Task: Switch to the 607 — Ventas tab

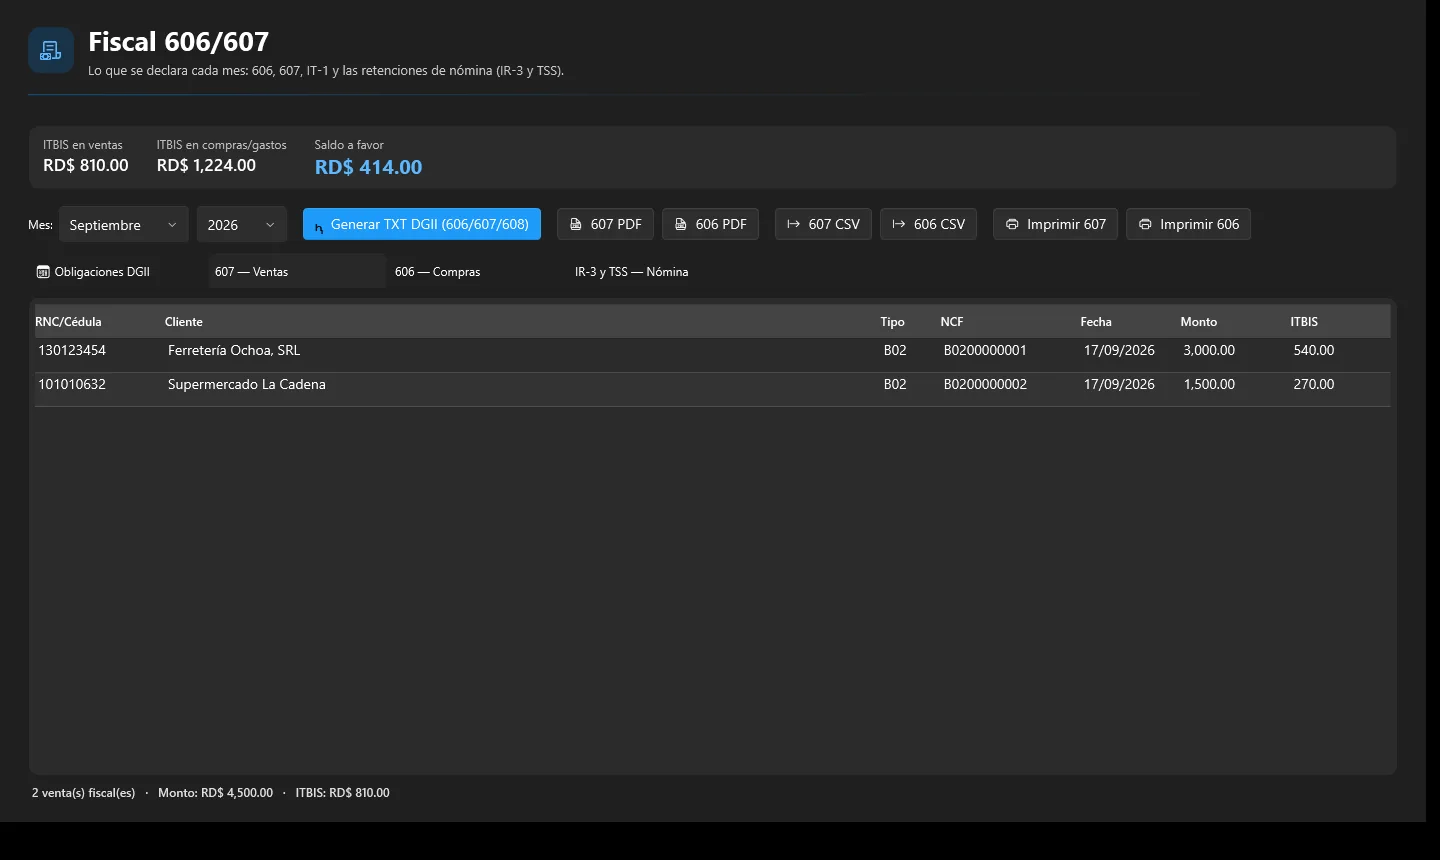Action: click(297, 271)
